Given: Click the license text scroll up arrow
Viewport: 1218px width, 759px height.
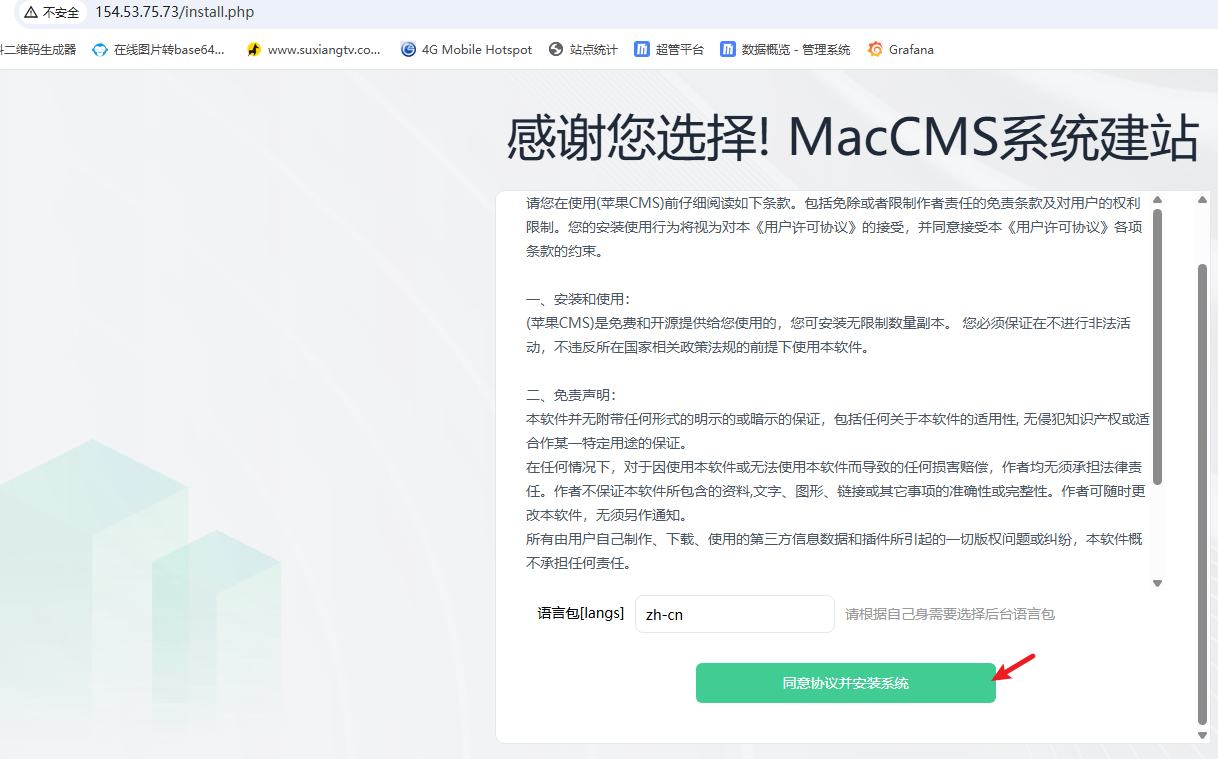Looking at the screenshot, I should point(1157,200).
